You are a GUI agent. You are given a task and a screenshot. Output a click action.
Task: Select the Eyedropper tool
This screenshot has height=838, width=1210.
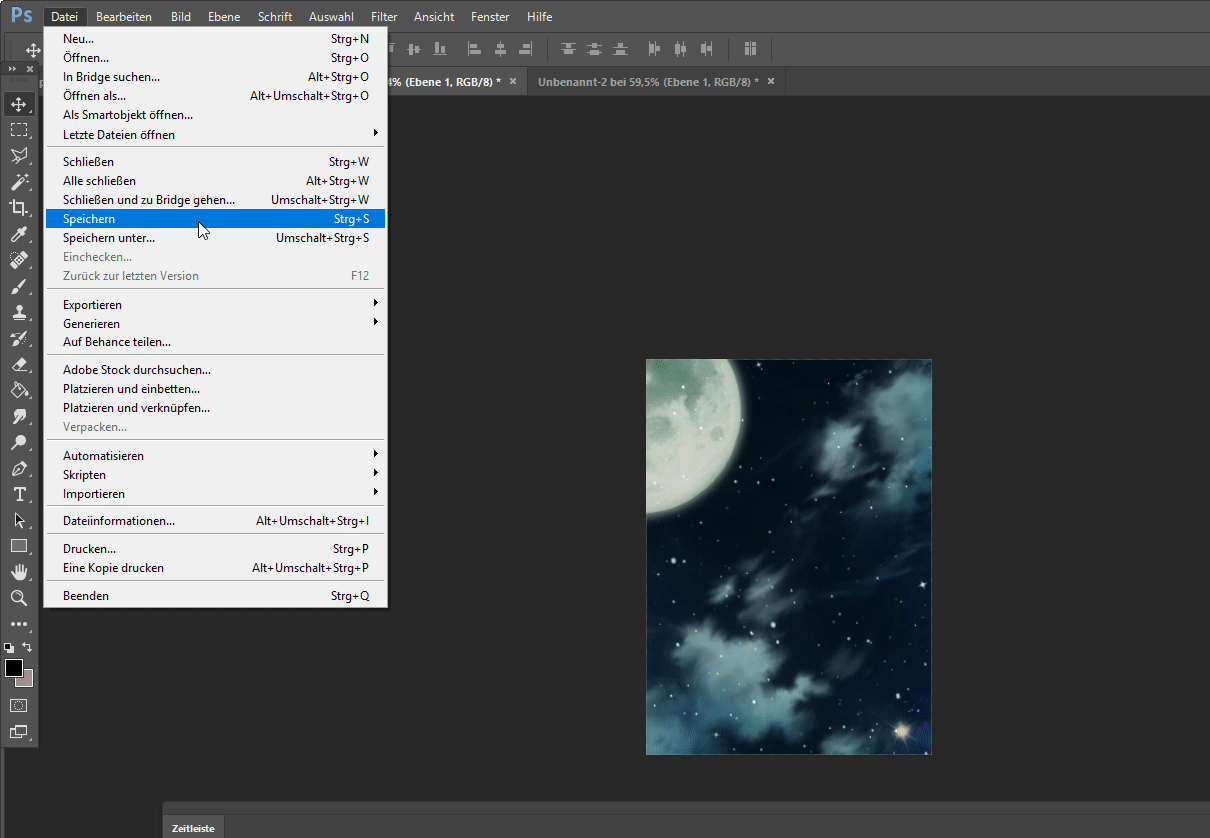point(18,234)
